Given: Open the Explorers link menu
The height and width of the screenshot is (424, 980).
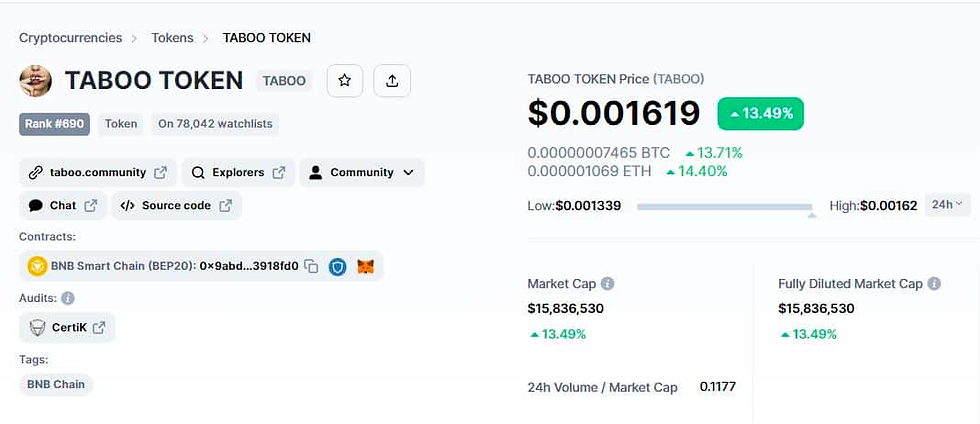Looking at the screenshot, I should coord(238,173).
